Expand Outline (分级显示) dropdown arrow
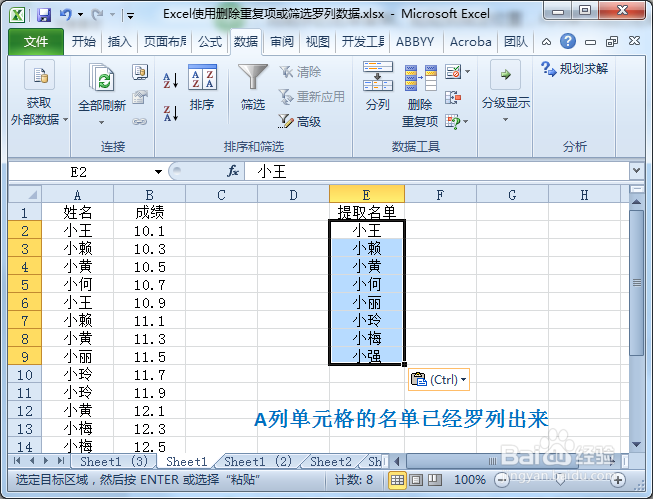 (506, 120)
